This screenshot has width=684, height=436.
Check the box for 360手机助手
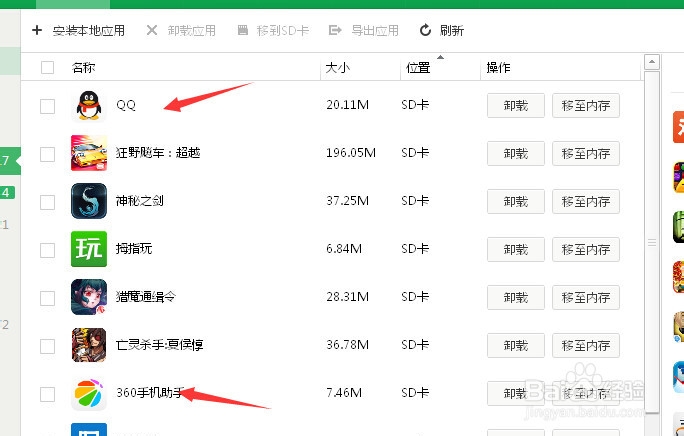coord(48,394)
